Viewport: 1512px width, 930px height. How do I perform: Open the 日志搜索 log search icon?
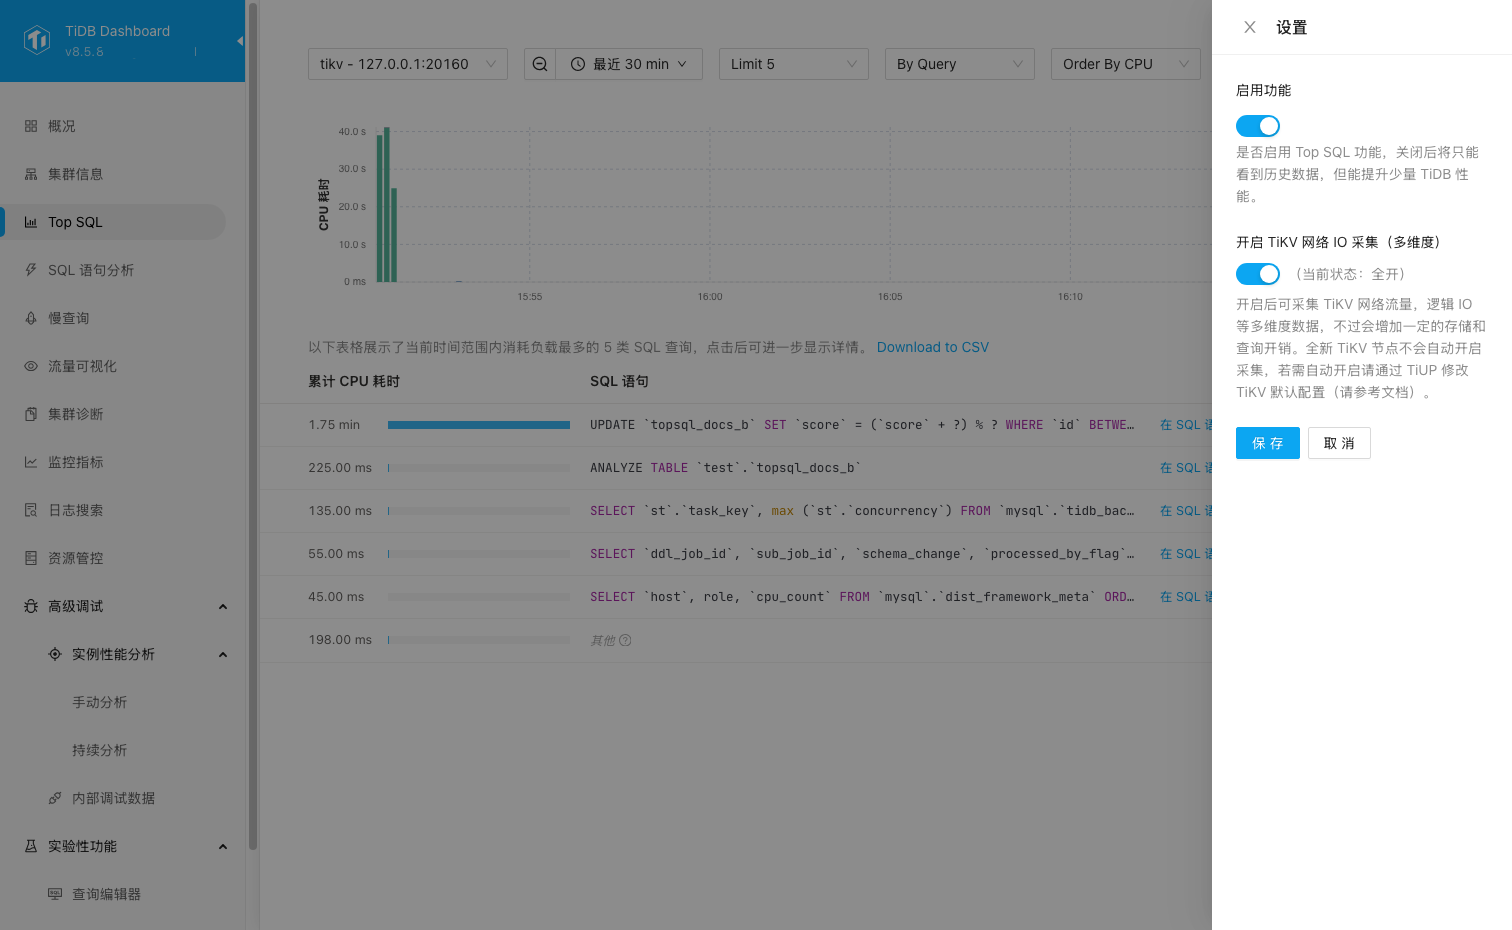[x=31, y=509]
